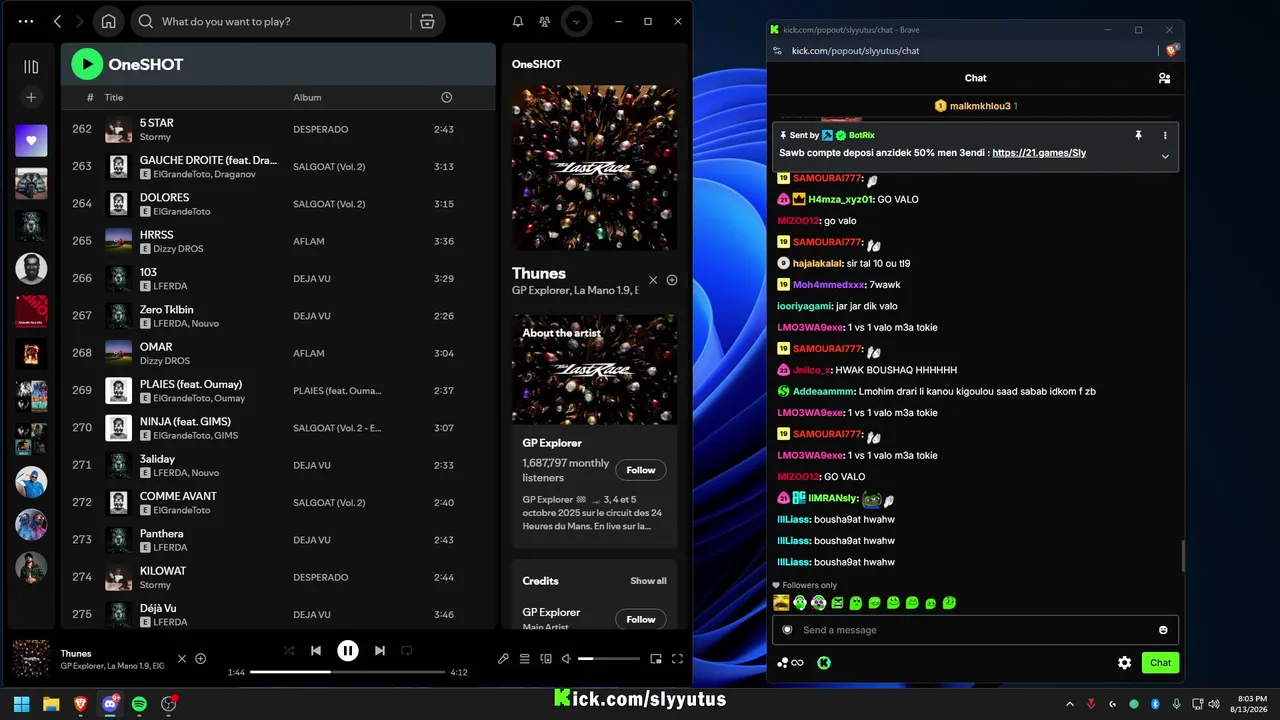
Task: Open the Thunes album cover in Now Playing panel
Action: 594,167
